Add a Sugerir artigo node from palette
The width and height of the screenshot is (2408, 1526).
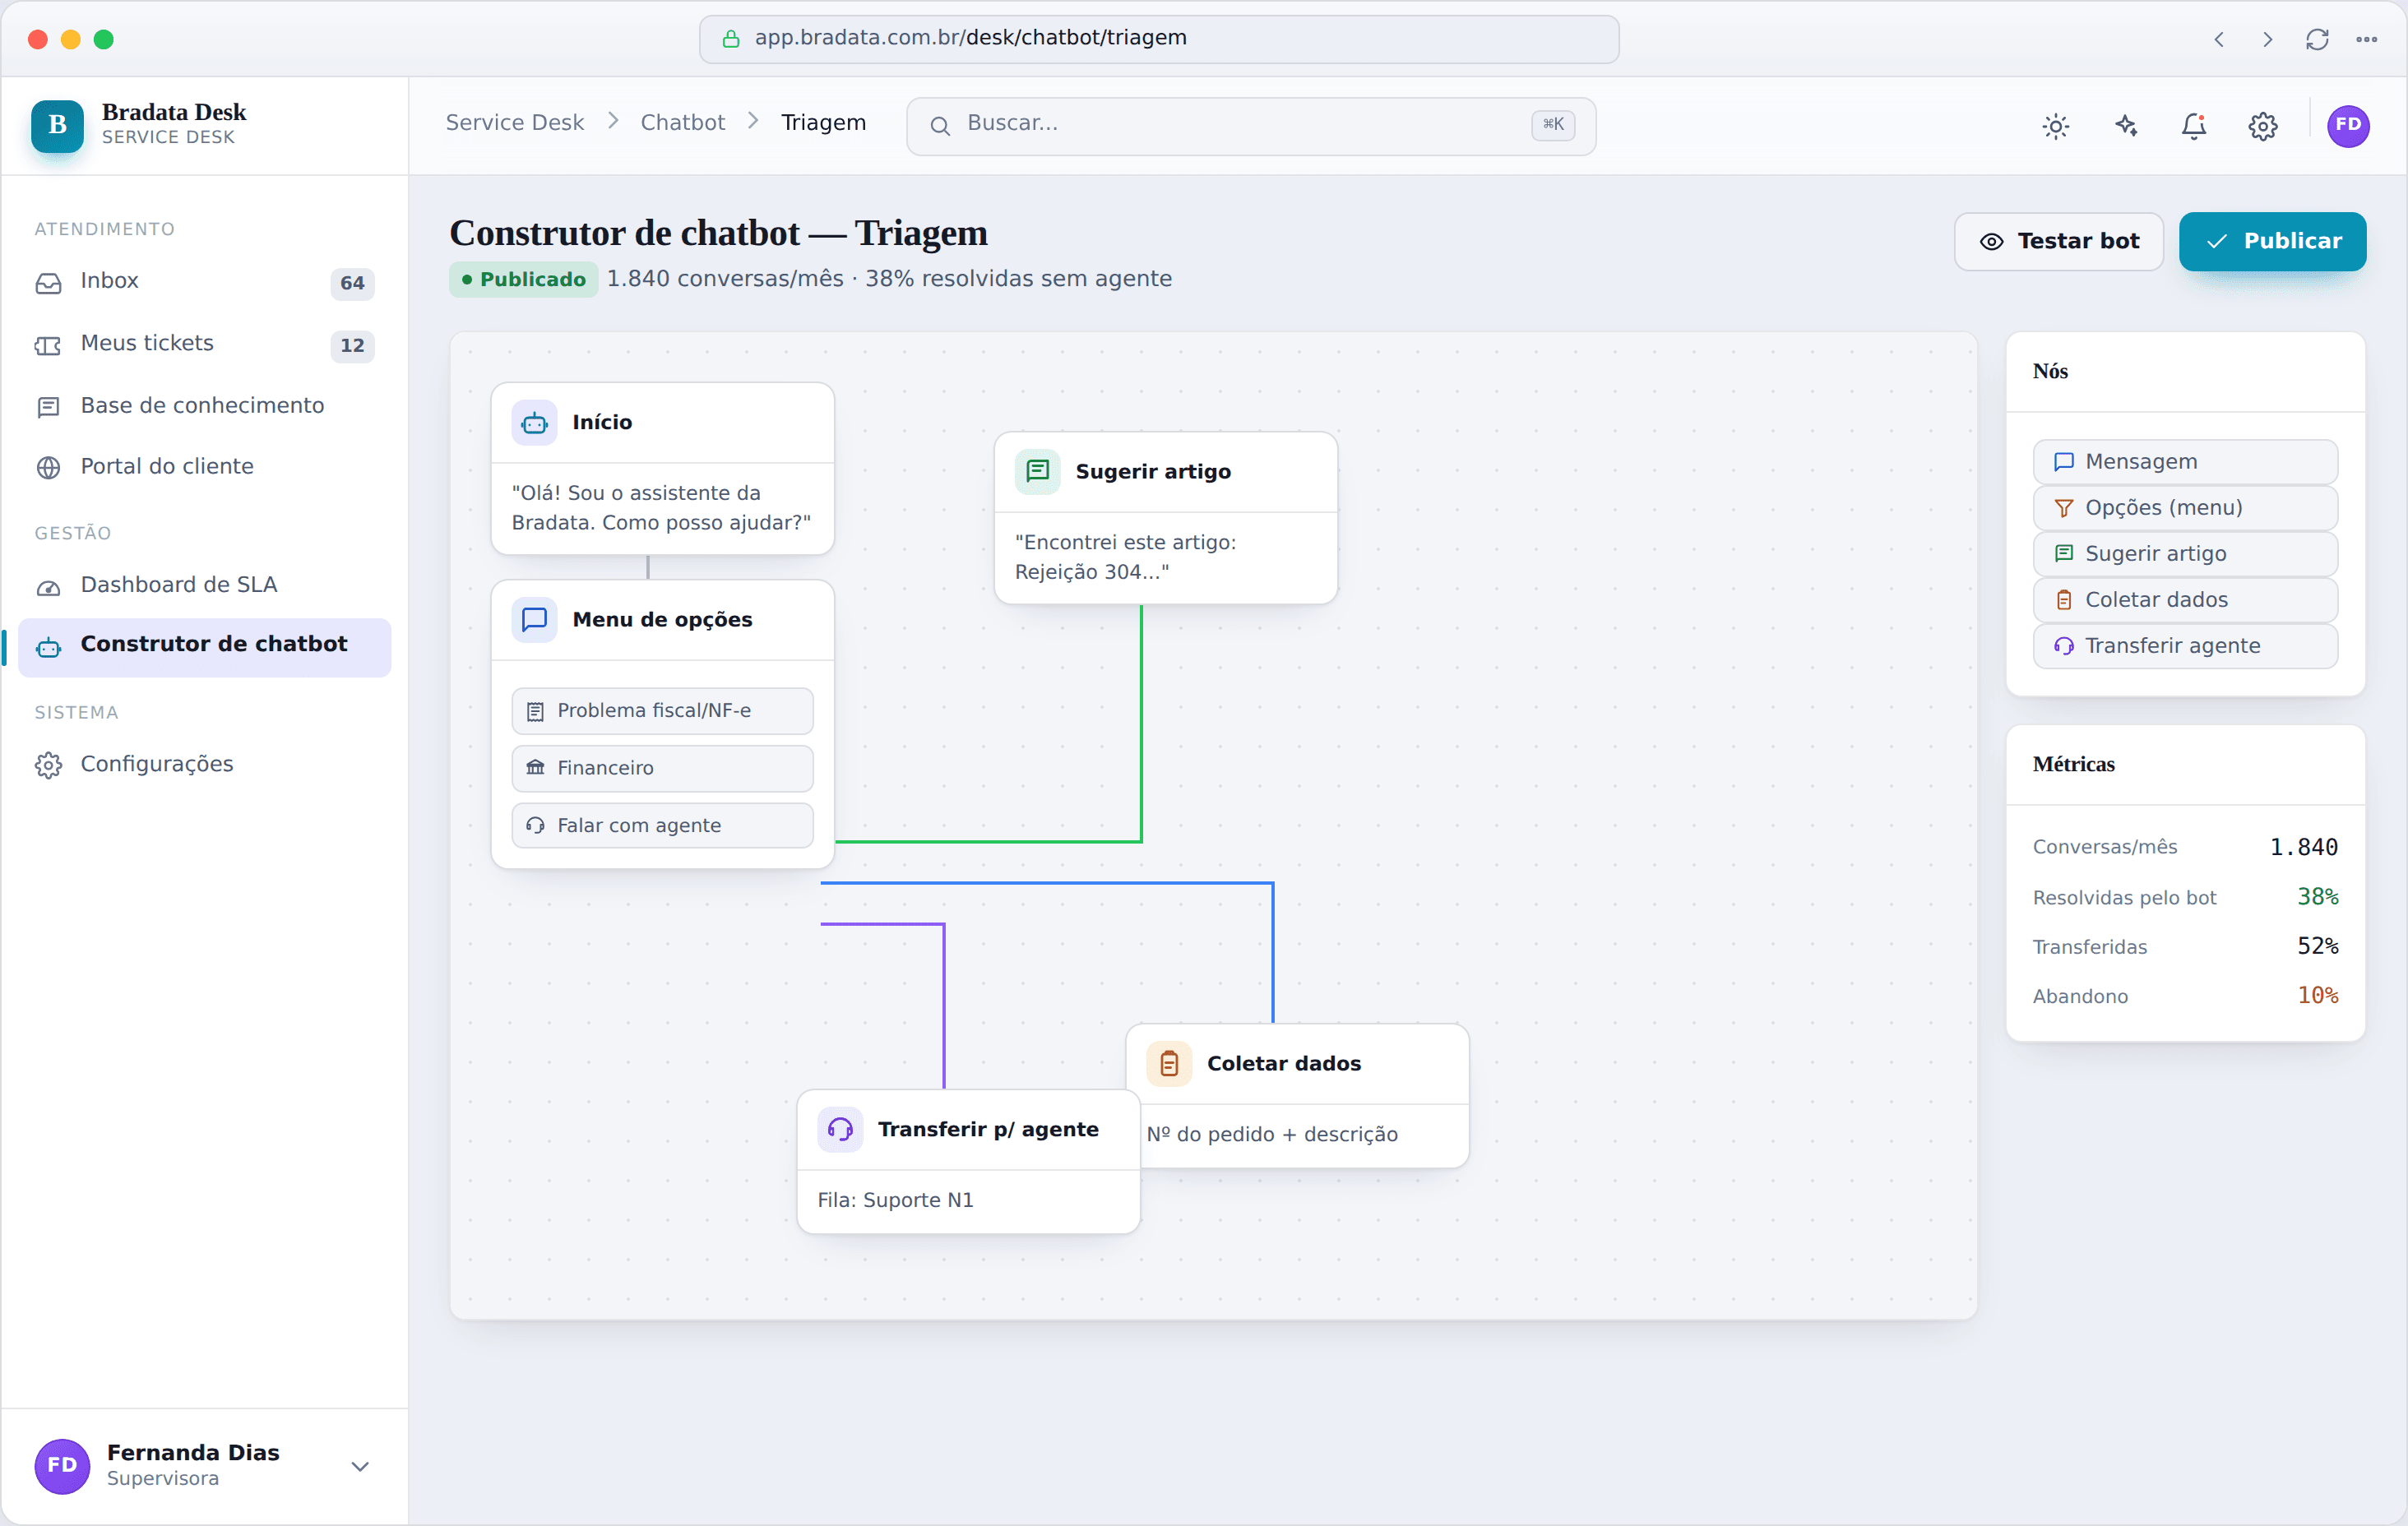(2185, 554)
